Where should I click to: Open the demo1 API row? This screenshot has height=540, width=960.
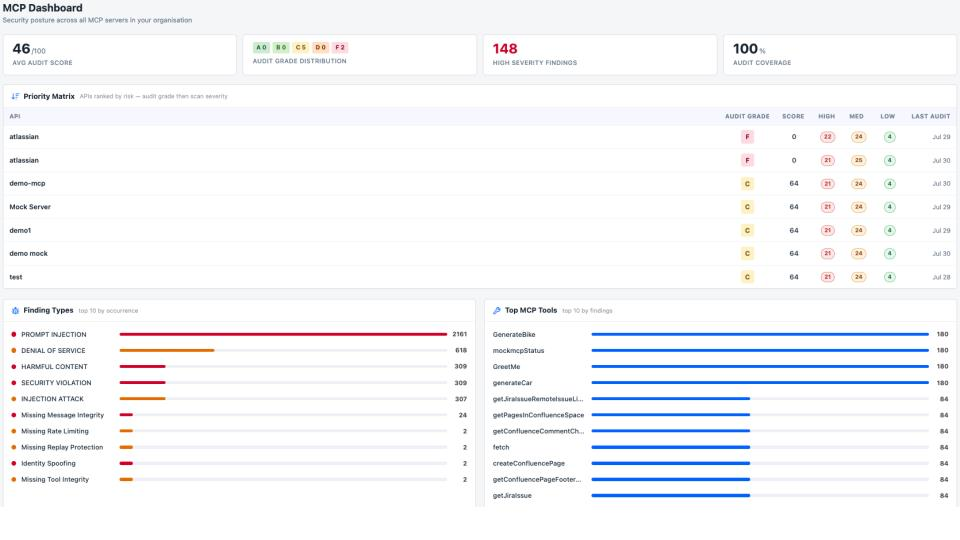coord(480,230)
